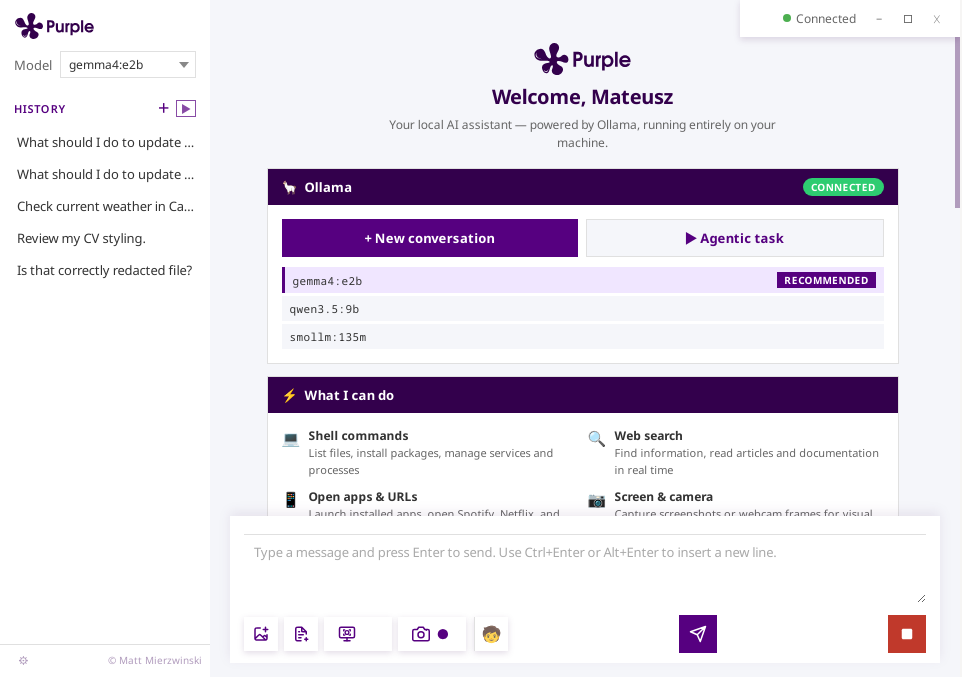The height and width of the screenshot is (677, 962).
Task: Open first 'What should I do to update' chat
Action: pos(105,142)
